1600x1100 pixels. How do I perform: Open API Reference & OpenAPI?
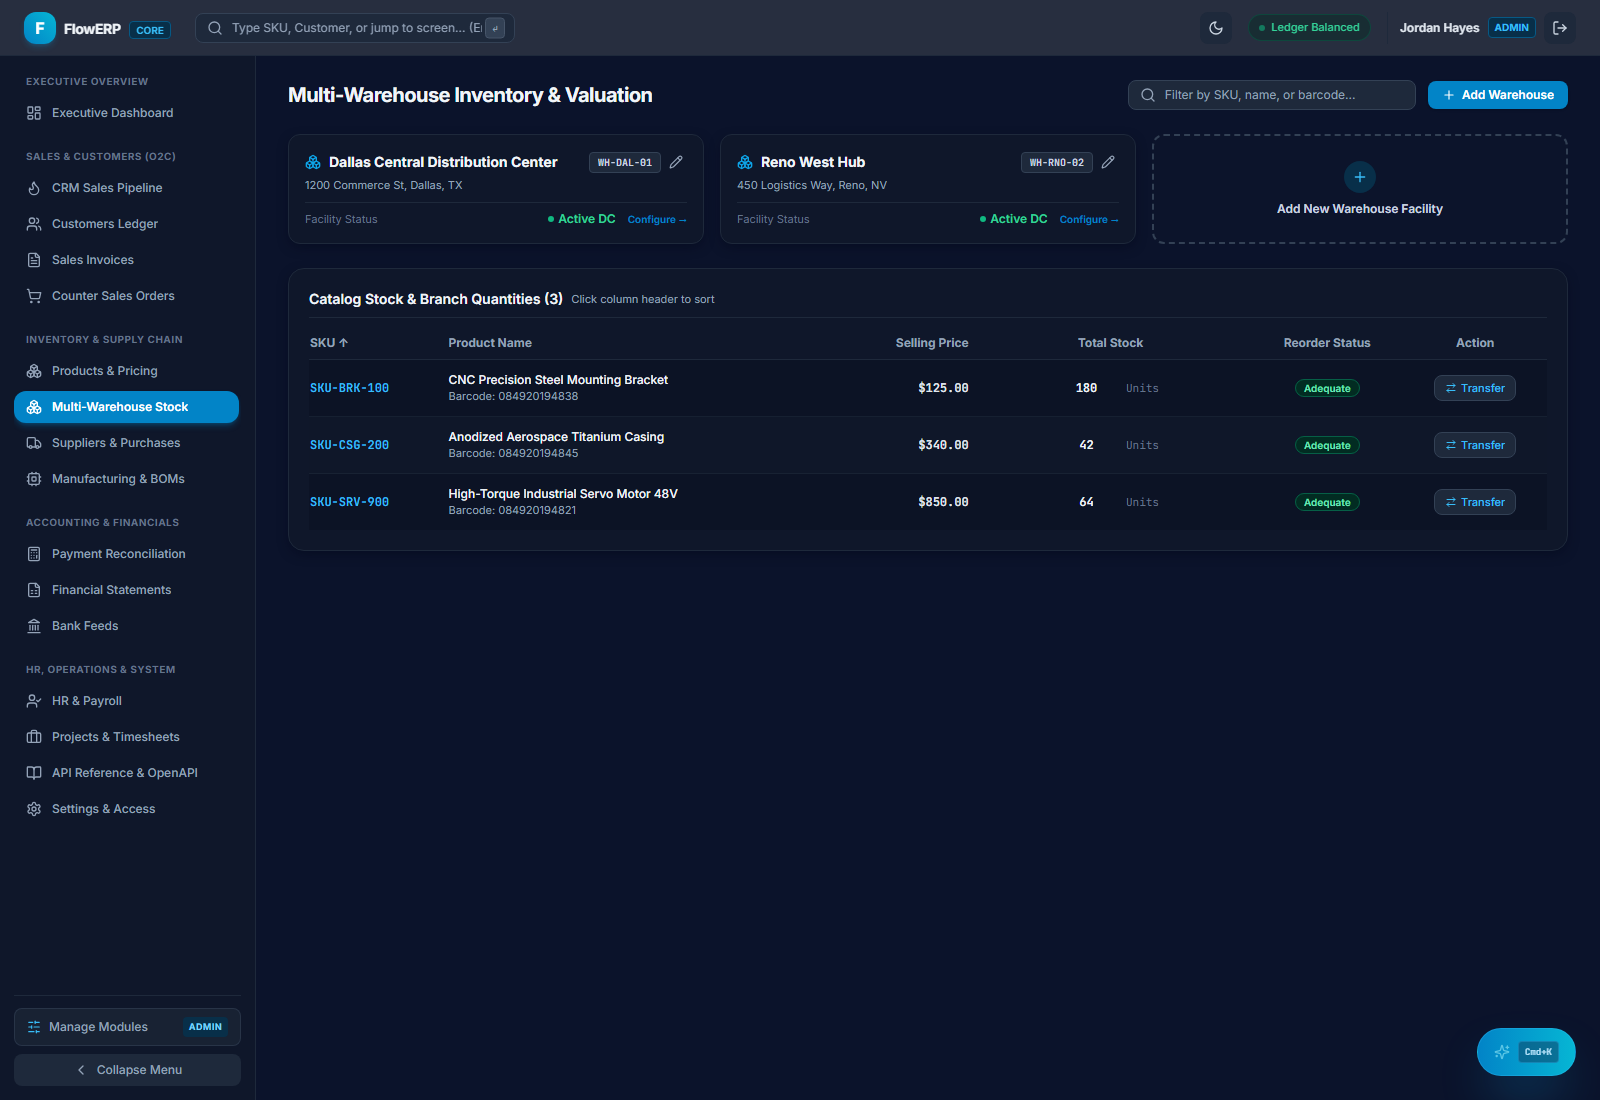pos(127,773)
